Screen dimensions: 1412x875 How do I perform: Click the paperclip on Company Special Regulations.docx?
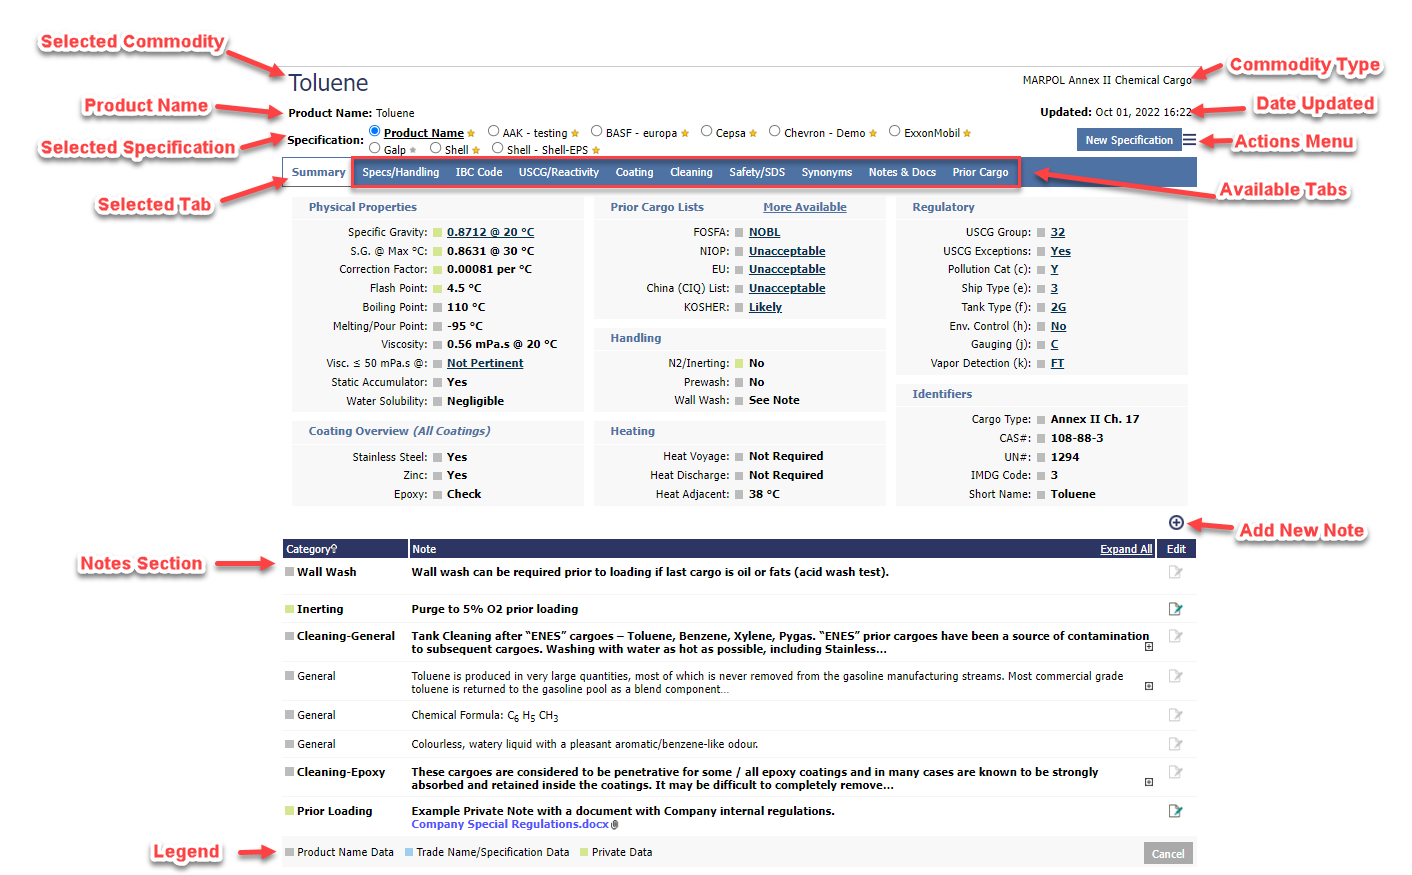coord(614,824)
